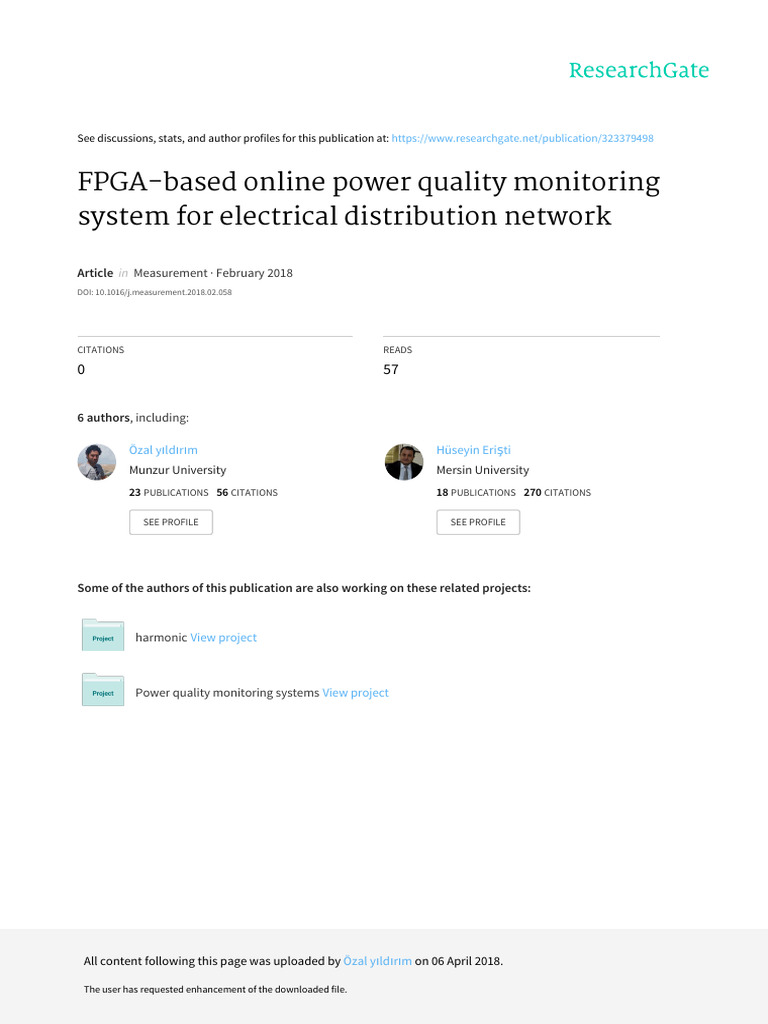
Task: Click the ResearchGate logo
Action: (x=638, y=70)
